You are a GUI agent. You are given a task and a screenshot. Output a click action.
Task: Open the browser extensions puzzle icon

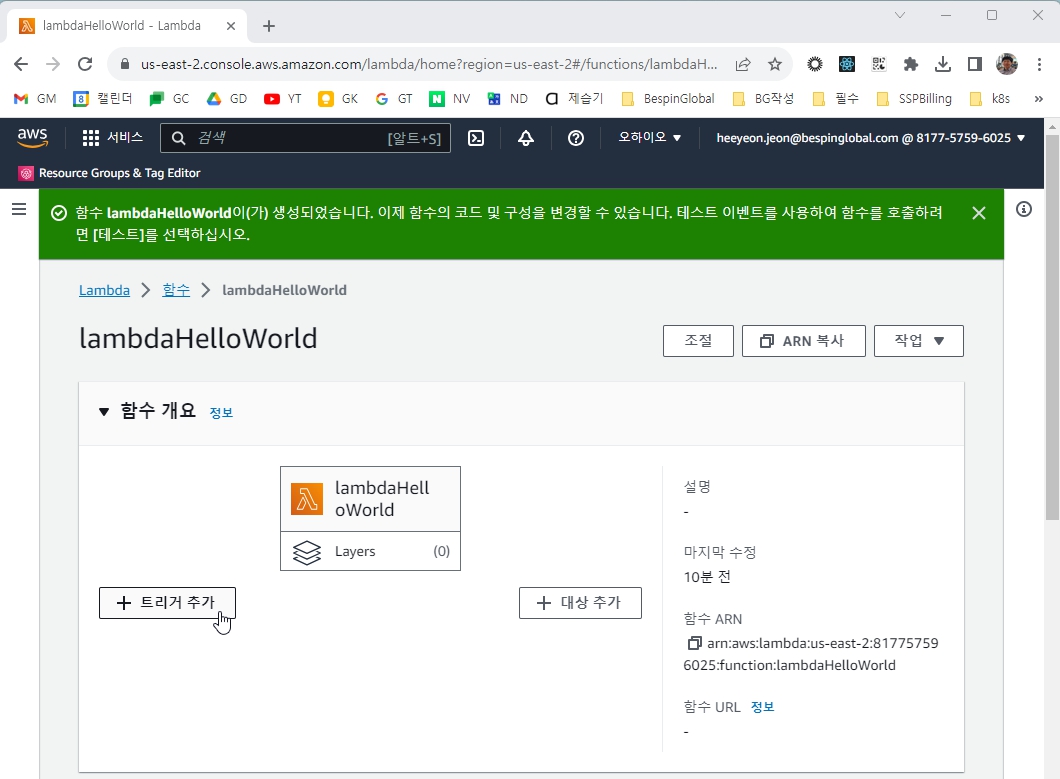(x=911, y=64)
